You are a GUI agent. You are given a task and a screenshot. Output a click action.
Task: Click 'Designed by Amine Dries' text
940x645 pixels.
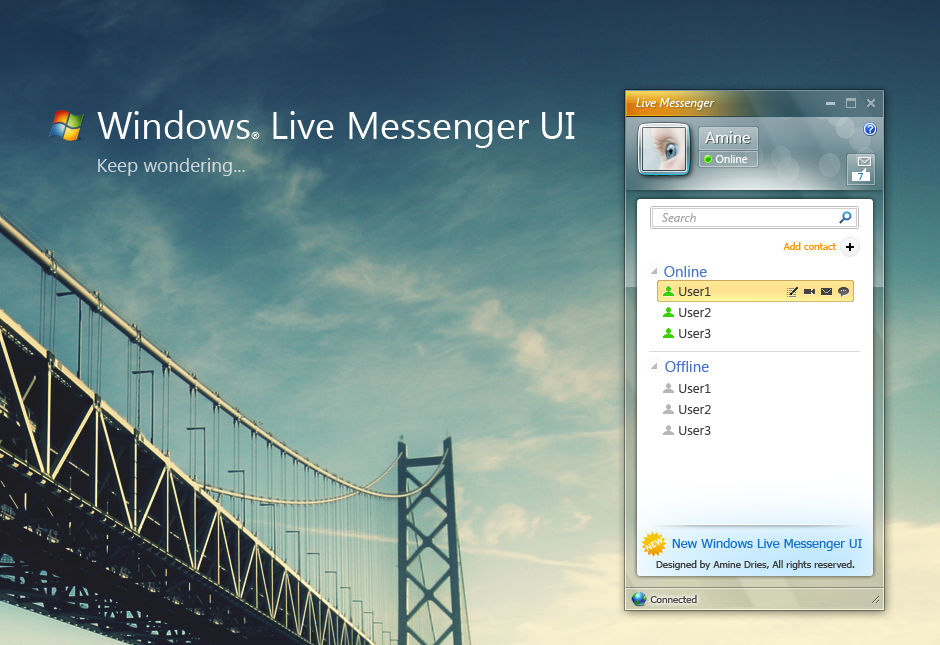pyautogui.click(x=711, y=565)
